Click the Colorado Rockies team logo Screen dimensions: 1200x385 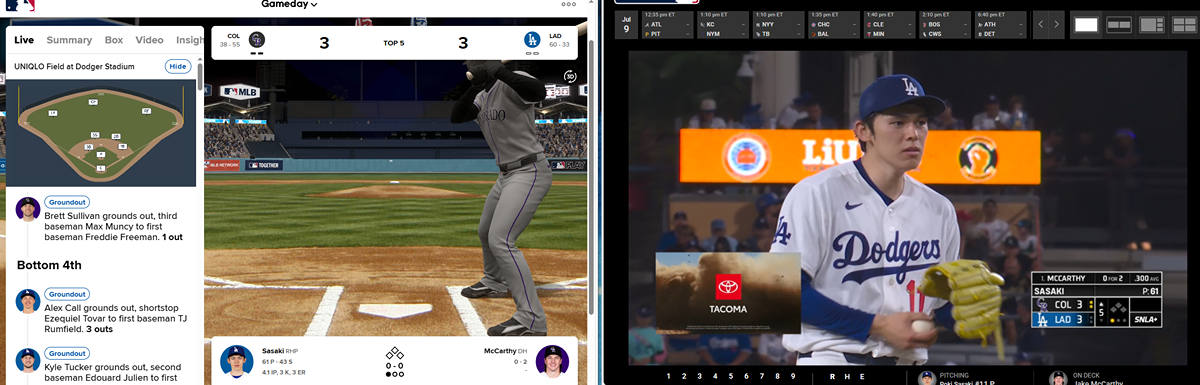[x=257, y=41]
